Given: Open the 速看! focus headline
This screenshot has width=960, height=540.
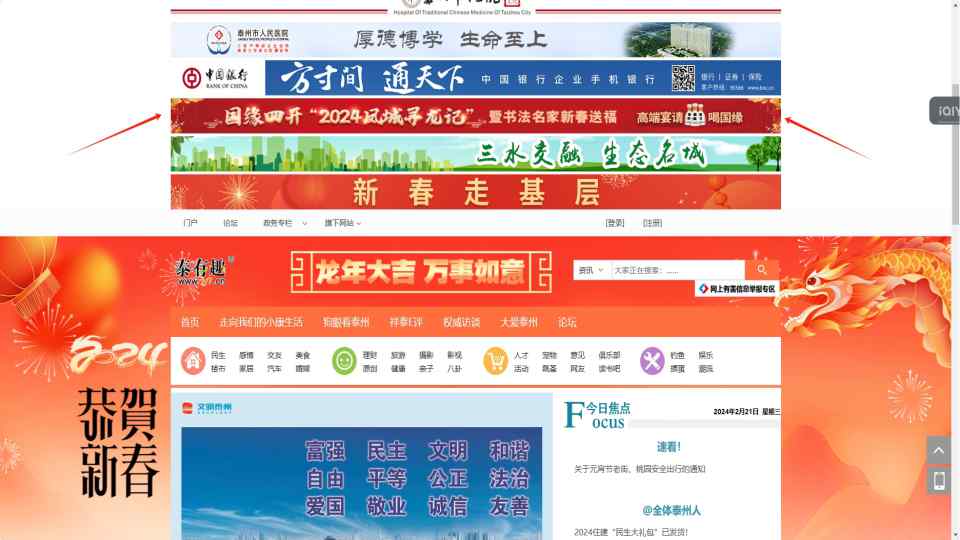Looking at the screenshot, I should (669, 447).
